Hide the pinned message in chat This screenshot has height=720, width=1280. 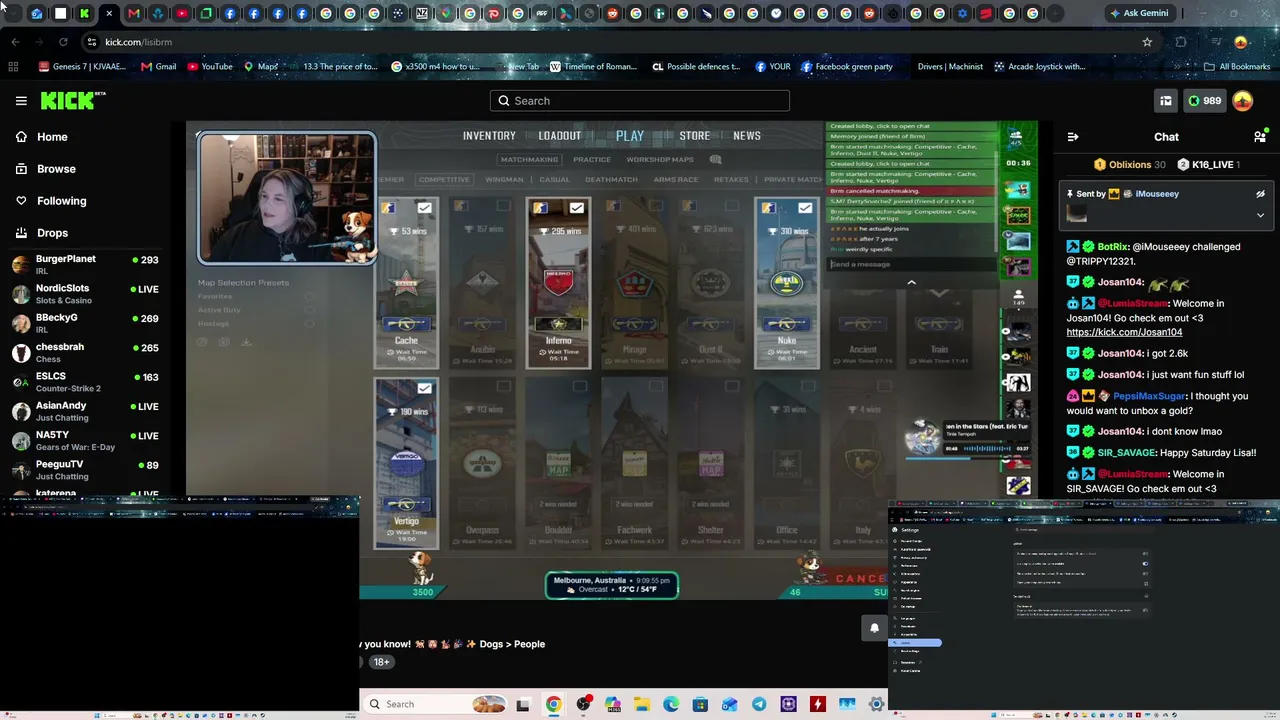[x=1260, y=194]
